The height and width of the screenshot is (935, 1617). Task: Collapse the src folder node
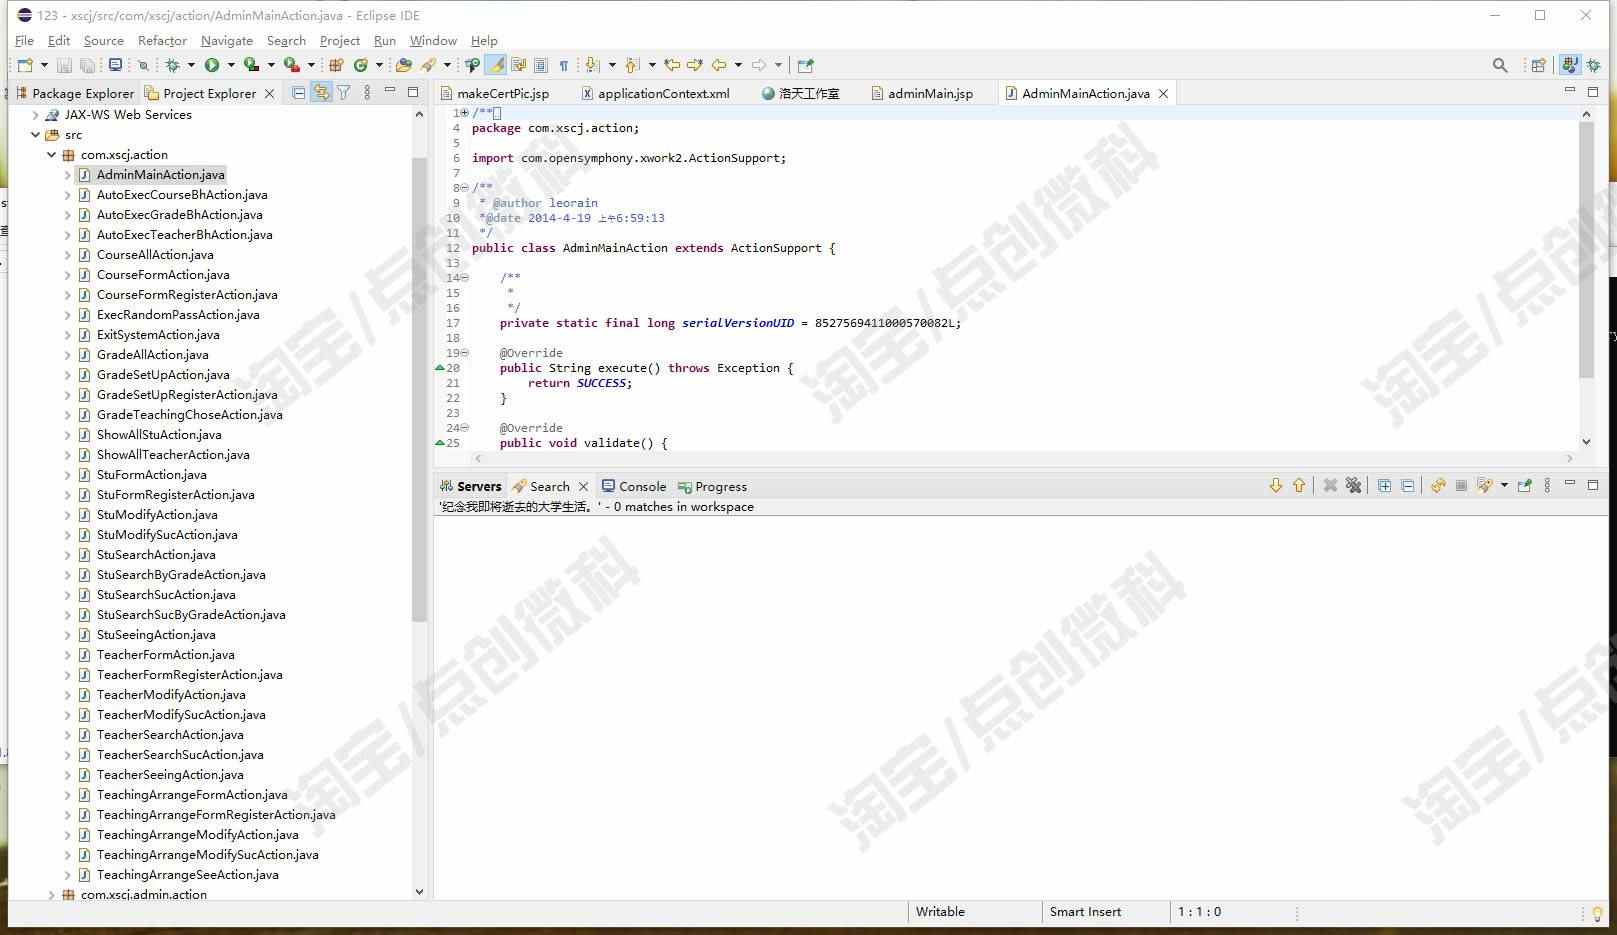(35, 135)
